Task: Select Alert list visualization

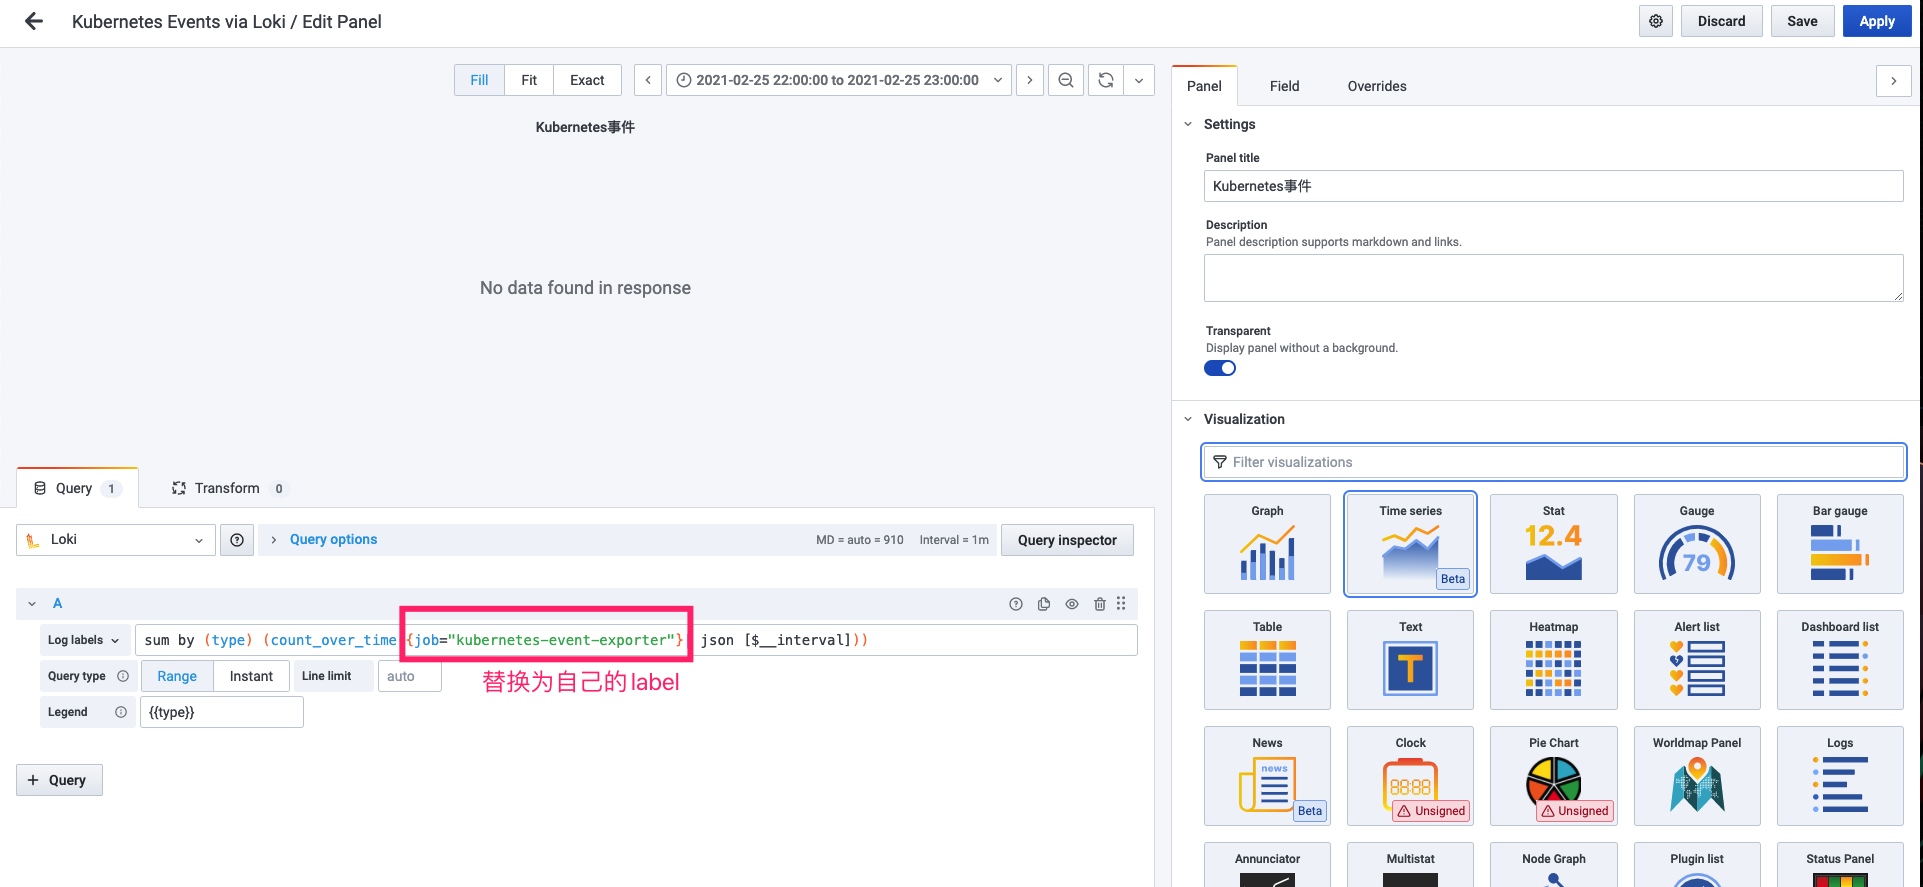Action: tap(1697, 660)
